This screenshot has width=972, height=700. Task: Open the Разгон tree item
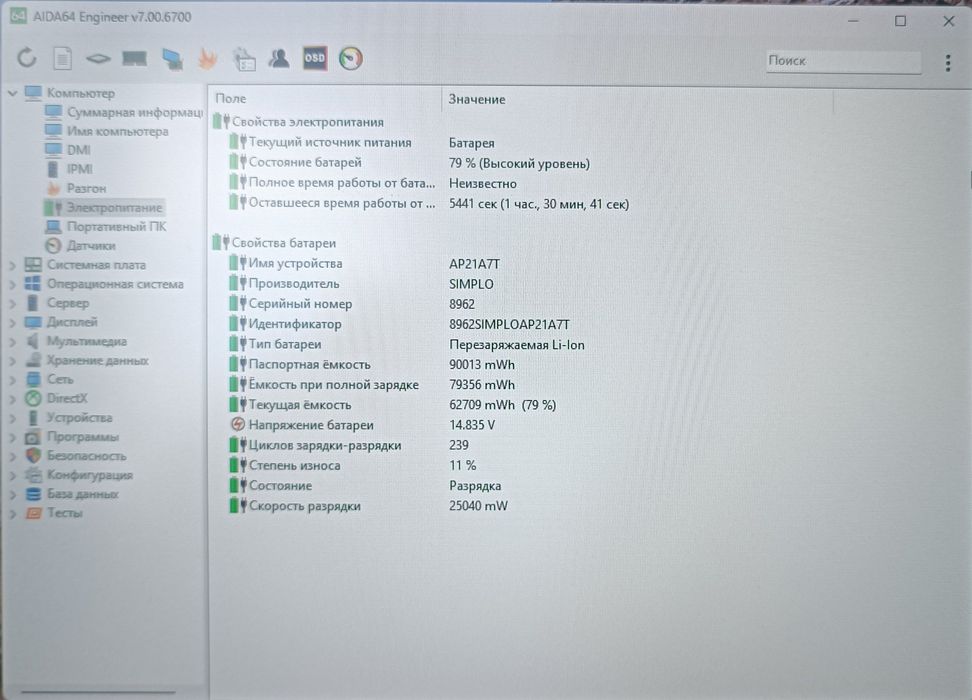(x=76, y=188)
